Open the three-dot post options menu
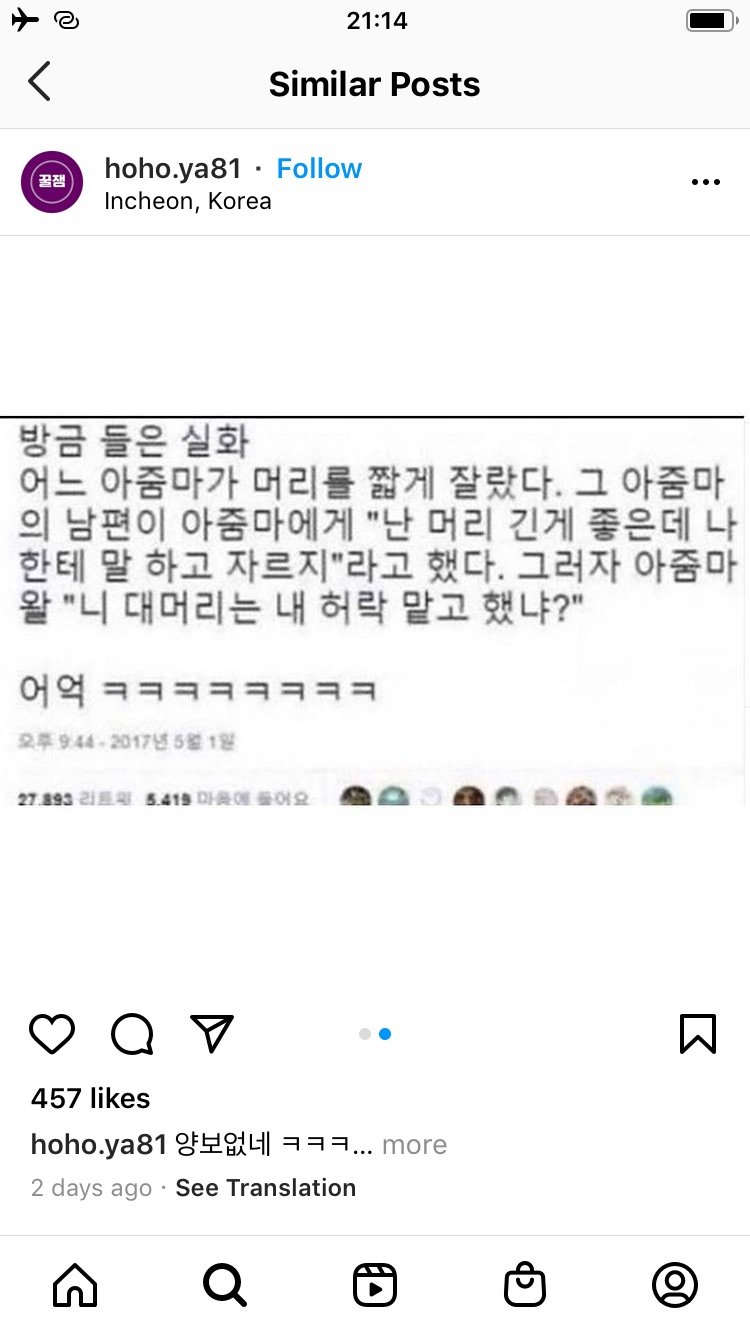The image size is (750, 1334). point(706,182)
